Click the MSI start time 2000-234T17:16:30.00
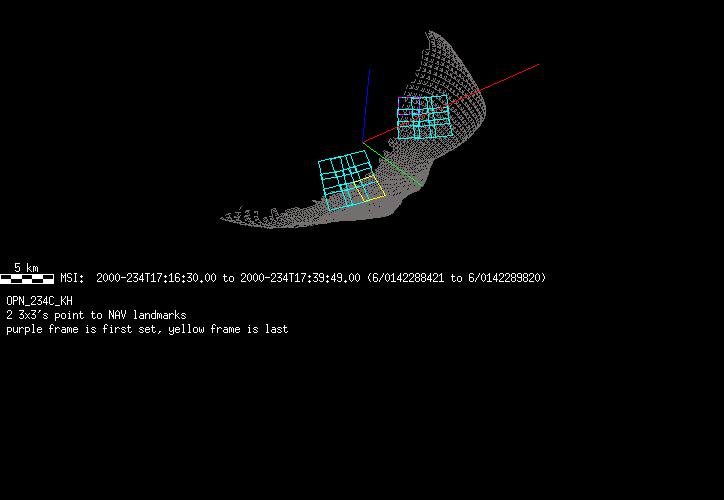Image resolution: width=724 pixels, height=500 pixels. click(156, 278)
